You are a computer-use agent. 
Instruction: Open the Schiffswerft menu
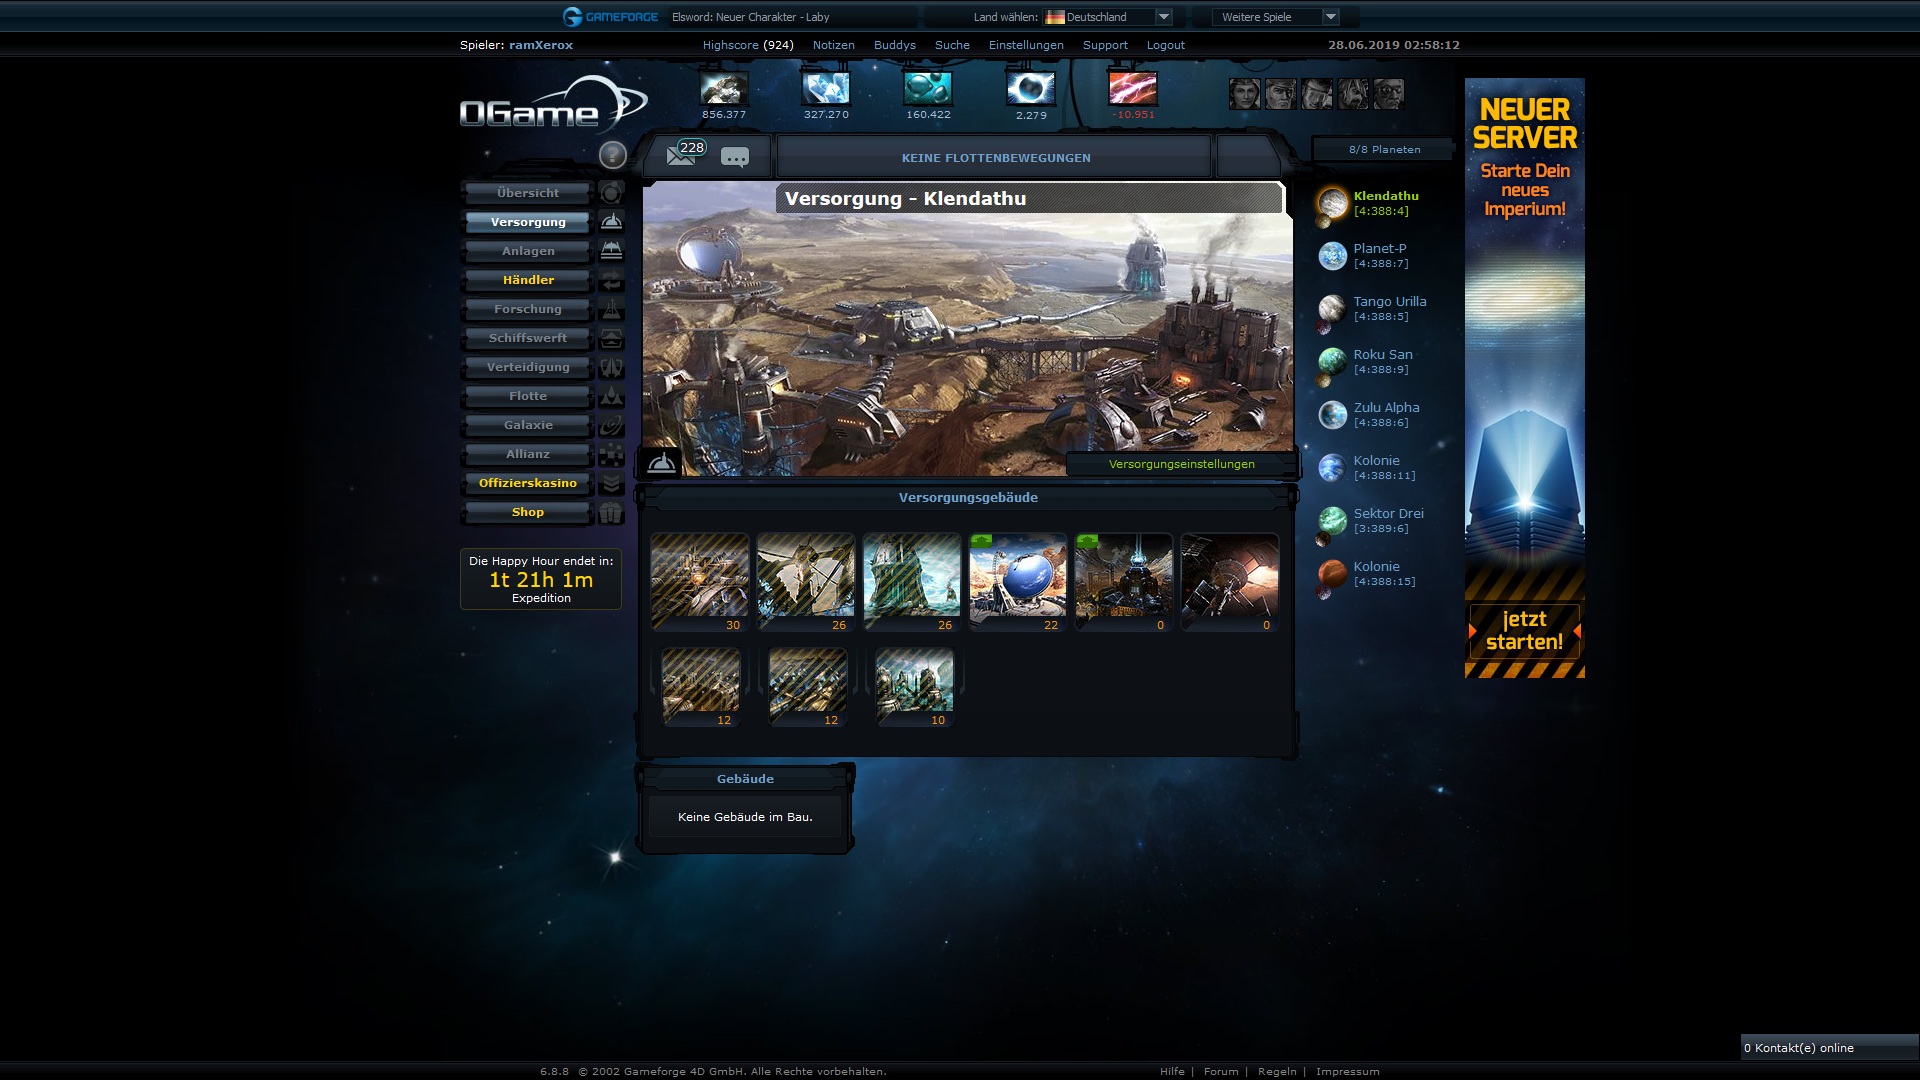pos(528,338)
